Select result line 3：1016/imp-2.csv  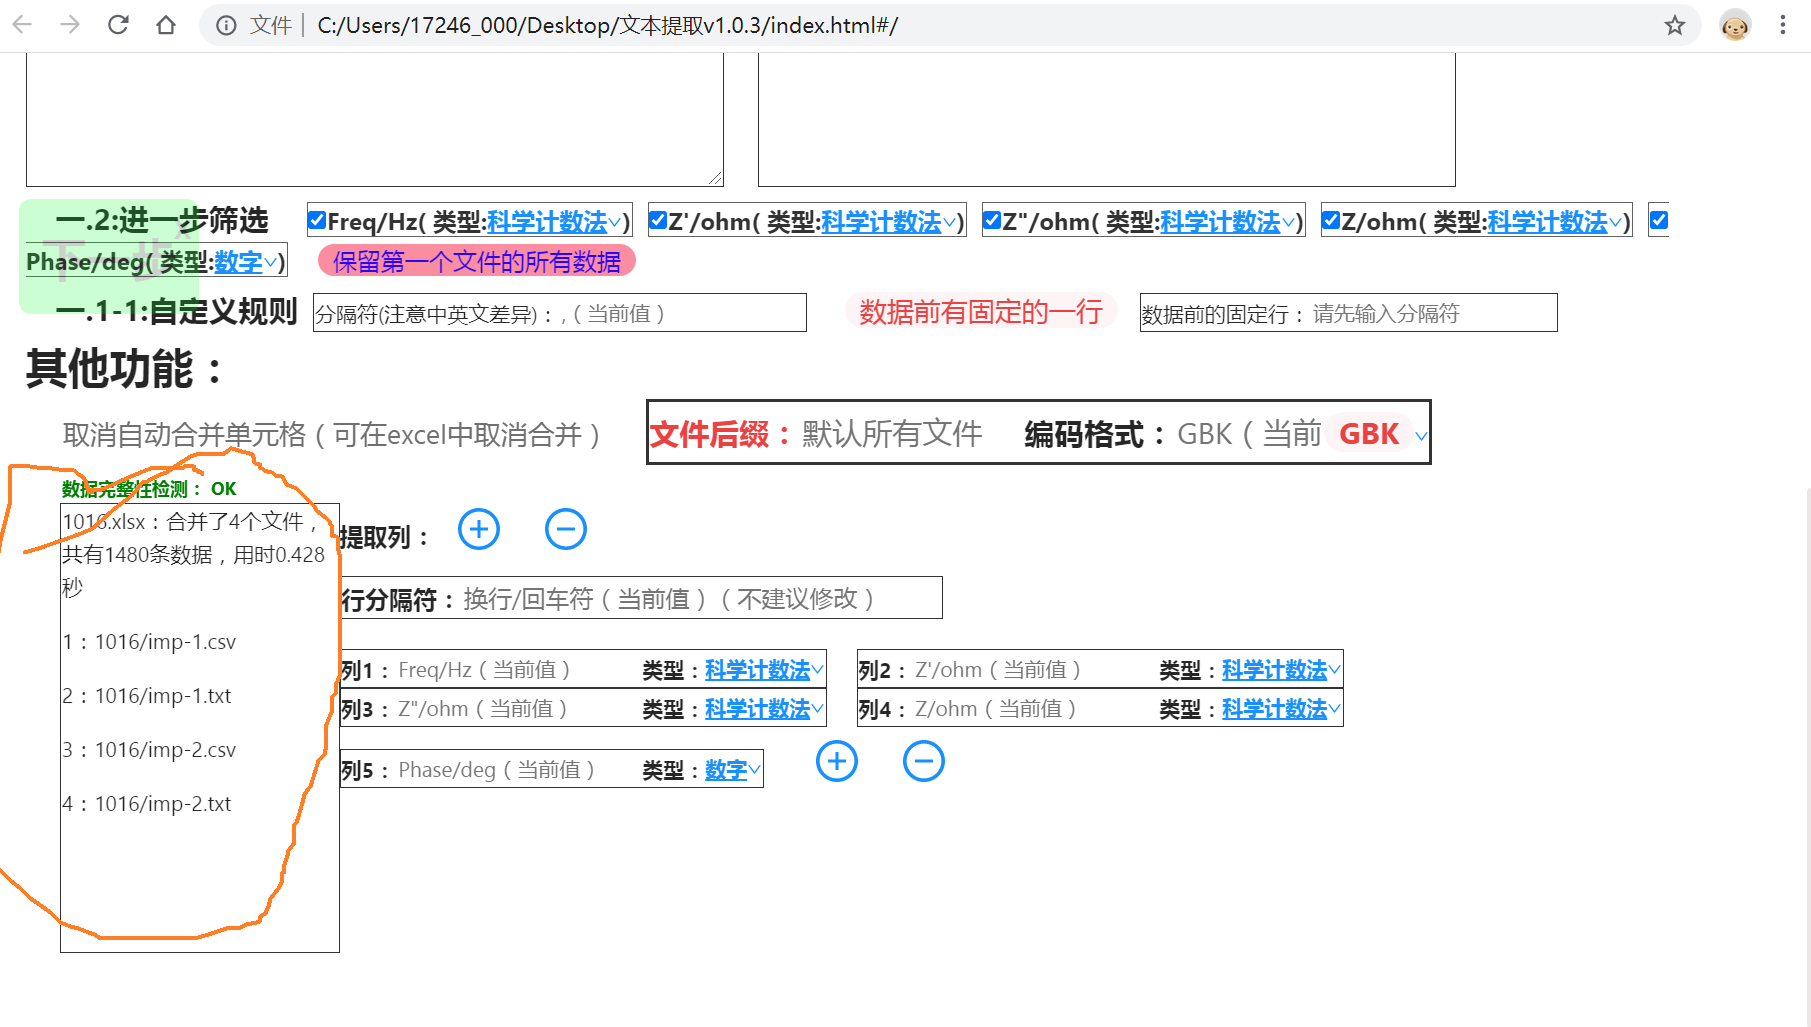coord(150,750)
